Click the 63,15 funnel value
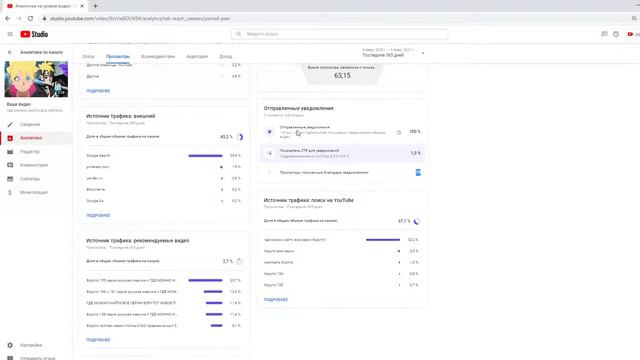 [x=342, y=76]
